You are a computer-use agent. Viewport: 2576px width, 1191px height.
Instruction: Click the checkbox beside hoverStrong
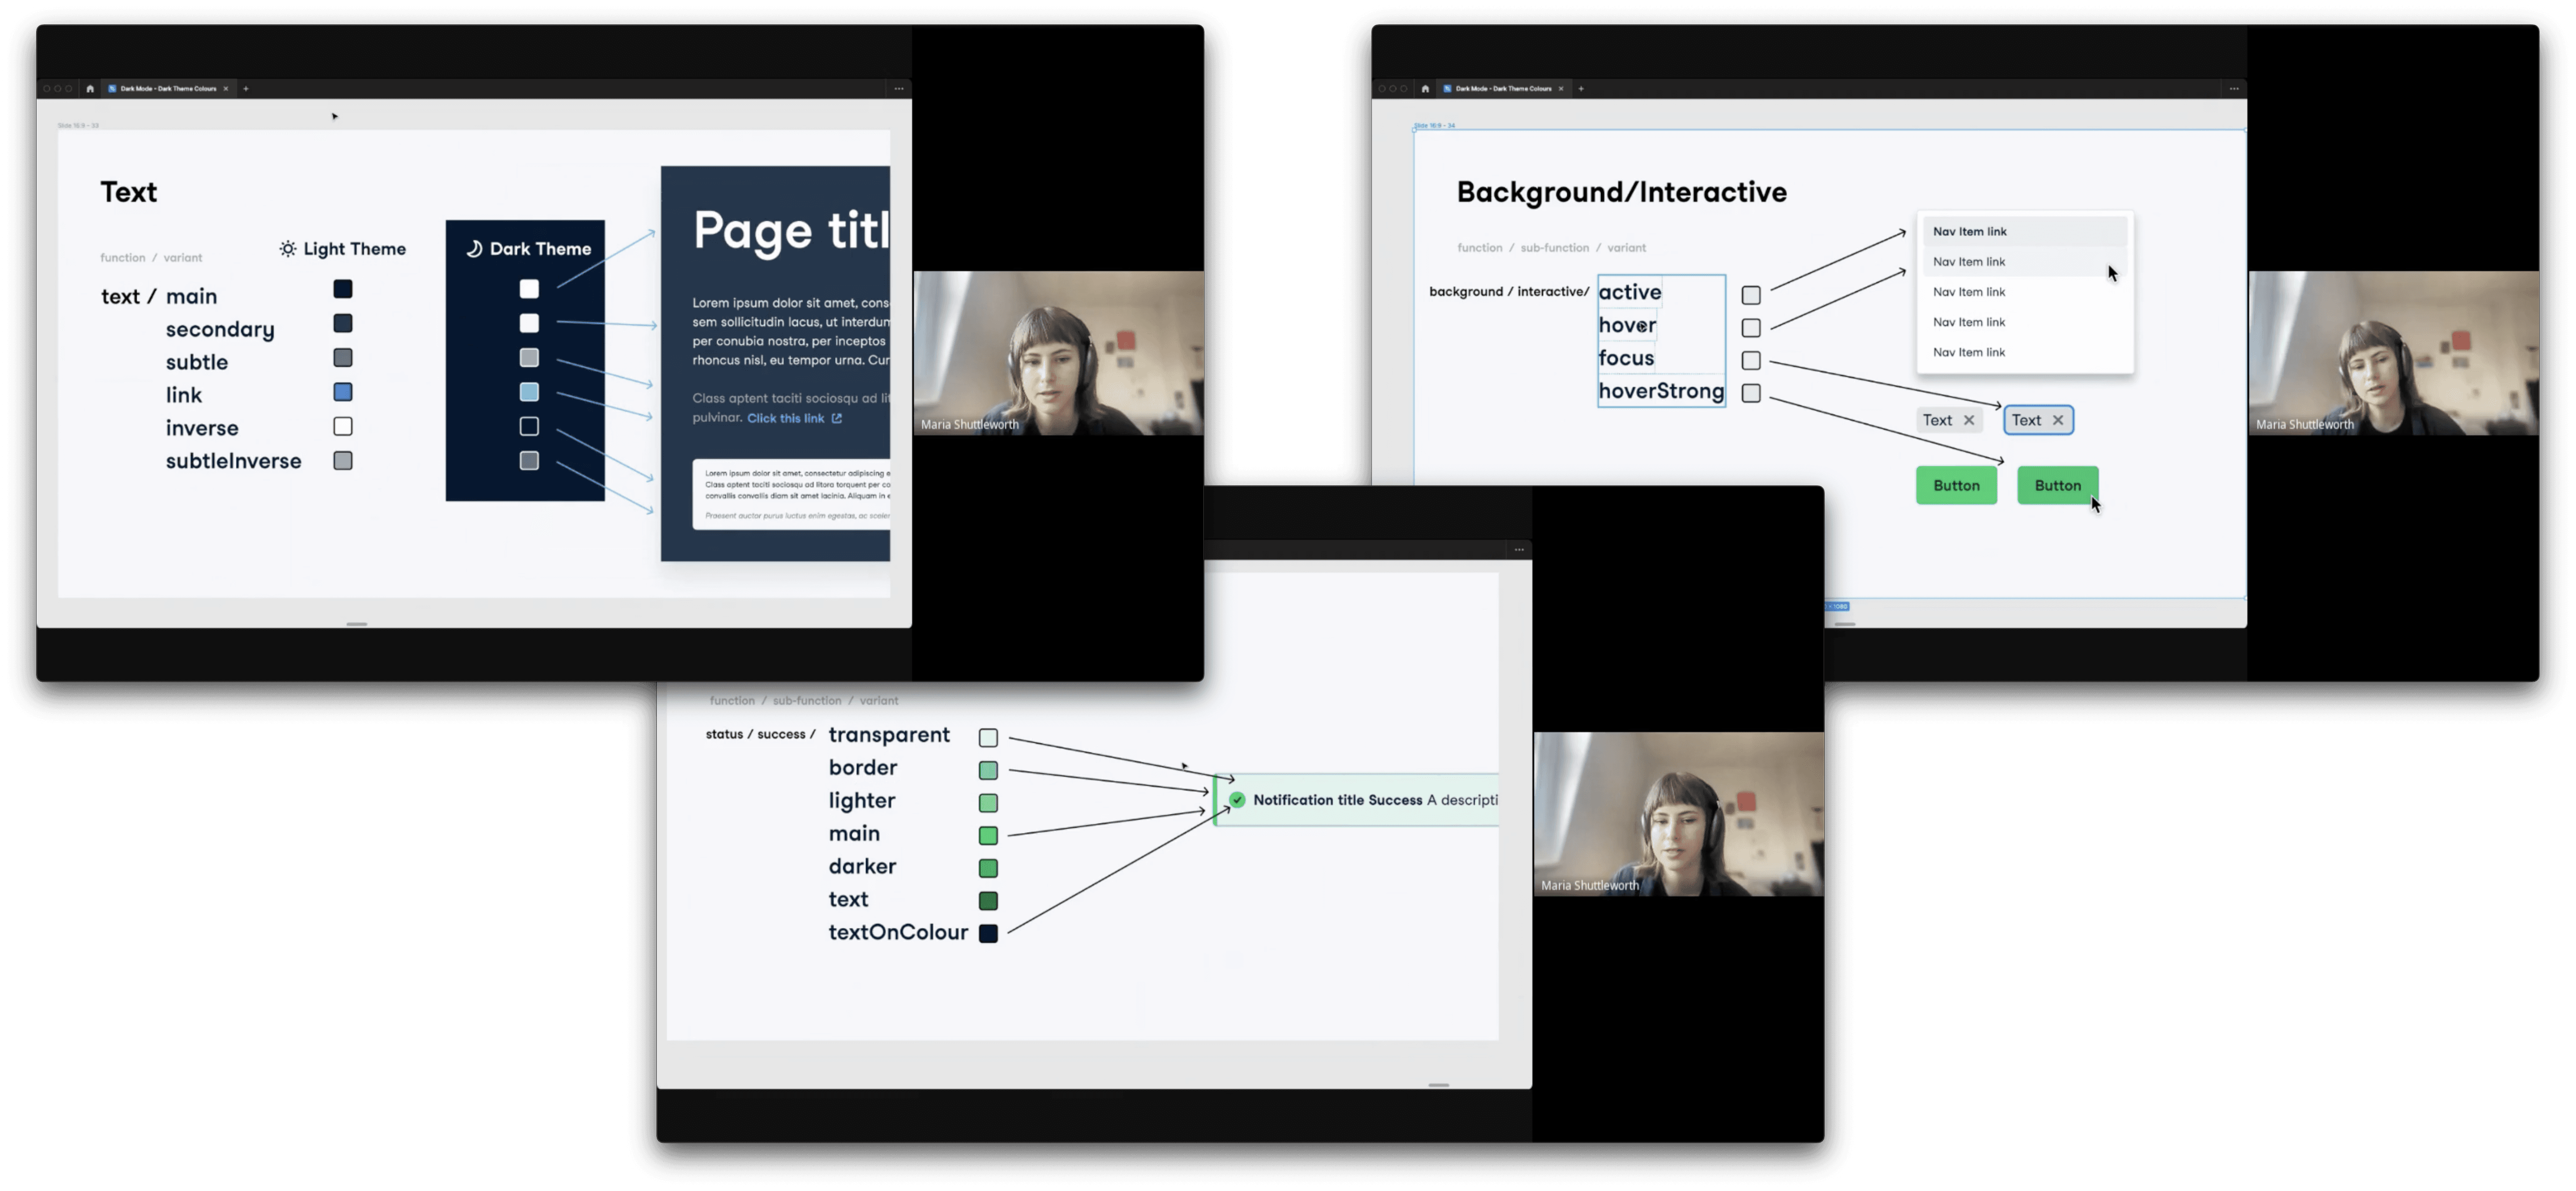coord(1751,393)
